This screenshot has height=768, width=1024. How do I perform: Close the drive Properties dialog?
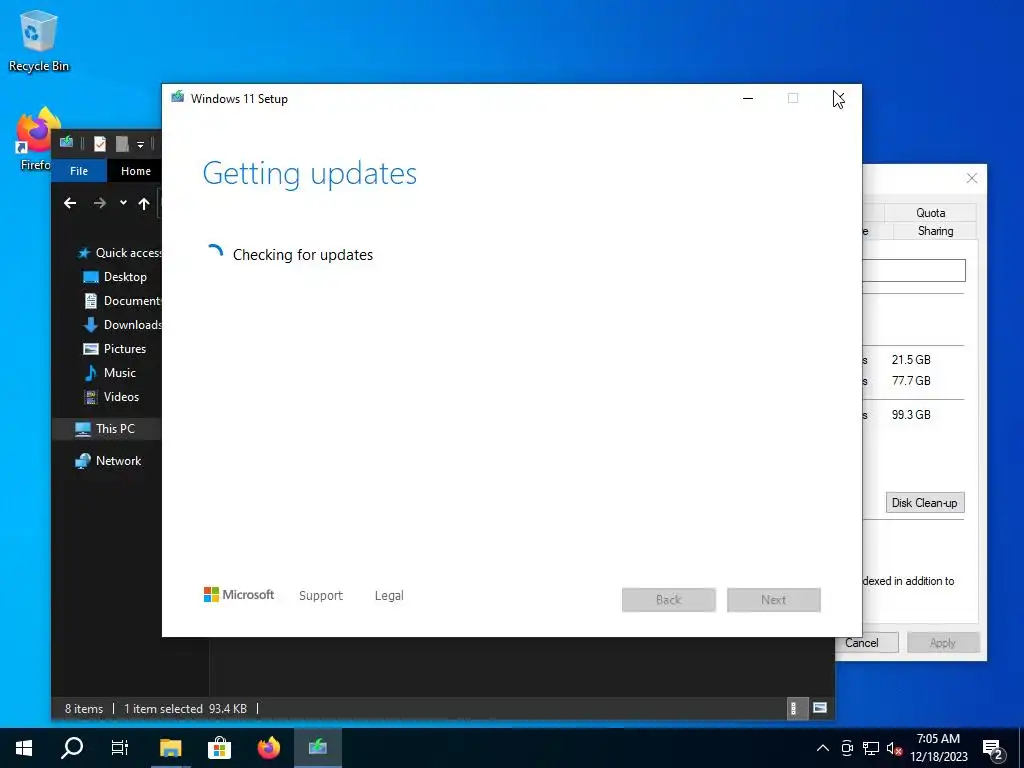(x=972, y=178)
